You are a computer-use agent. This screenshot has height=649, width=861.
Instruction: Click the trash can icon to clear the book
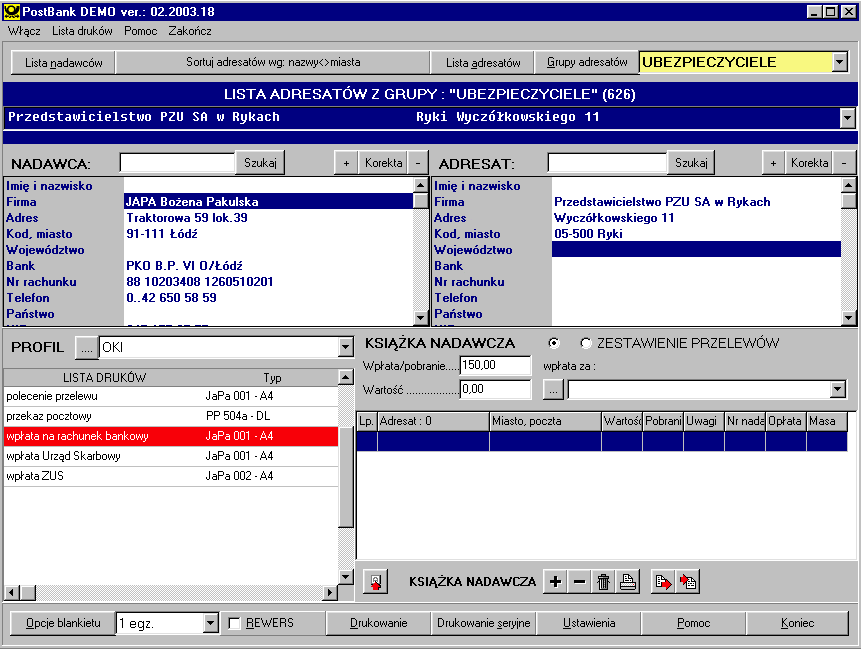click(603, 581)
